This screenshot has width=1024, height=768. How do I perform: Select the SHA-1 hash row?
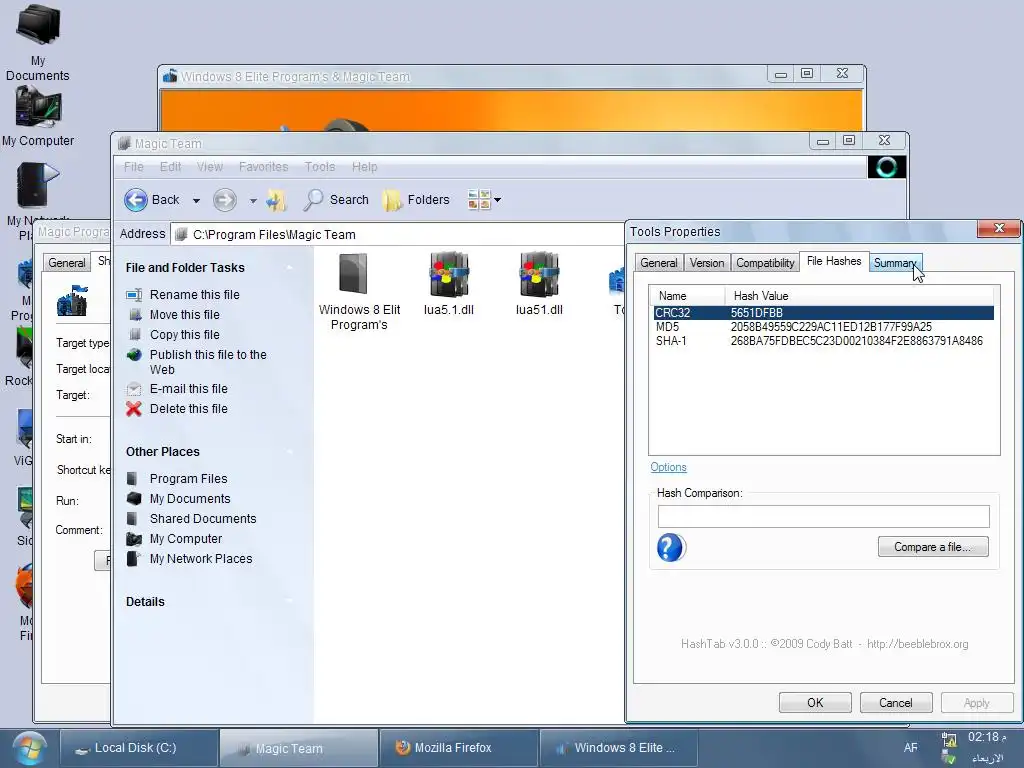pyautogui.click(x=824, y=341)
